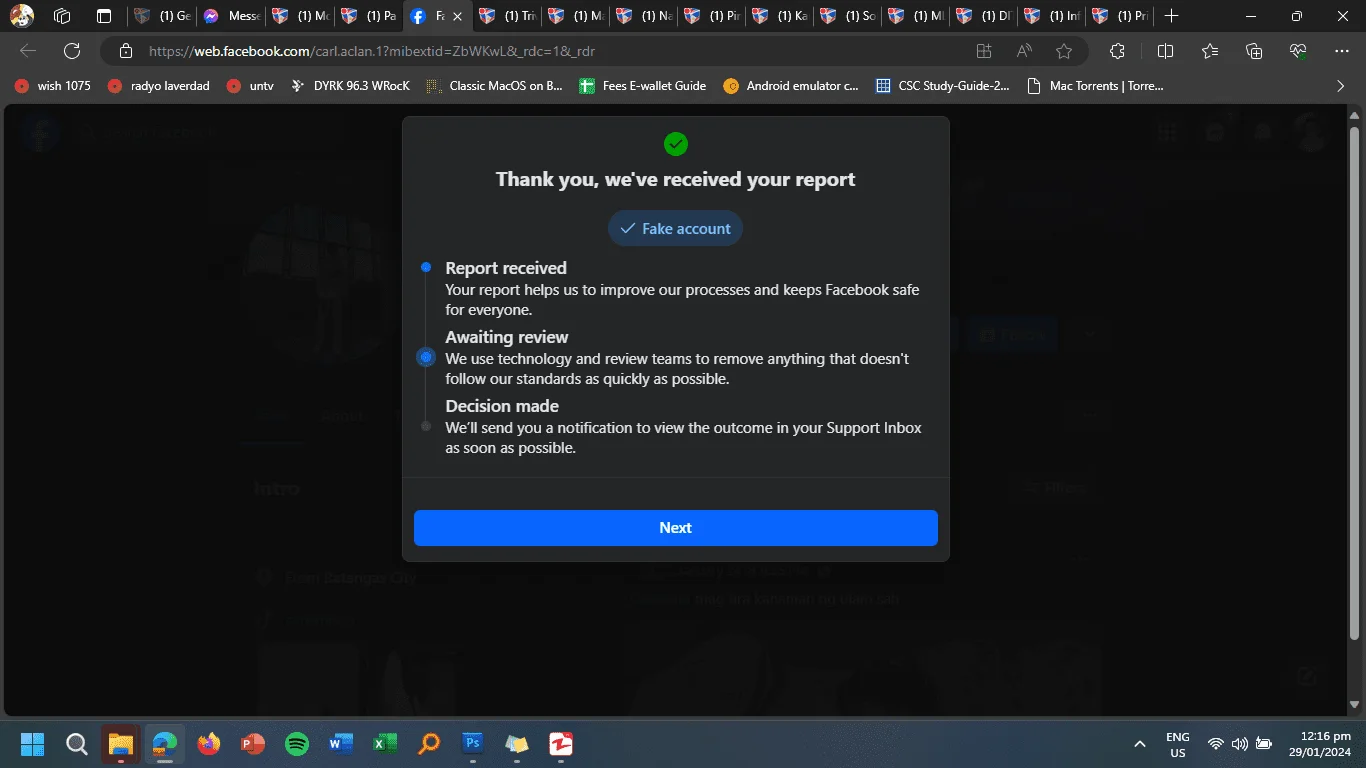Image resolution: width=1366 pixels, height=768 pixels.
Task: Click the browser back arrow
Action: tap(28, 51)
